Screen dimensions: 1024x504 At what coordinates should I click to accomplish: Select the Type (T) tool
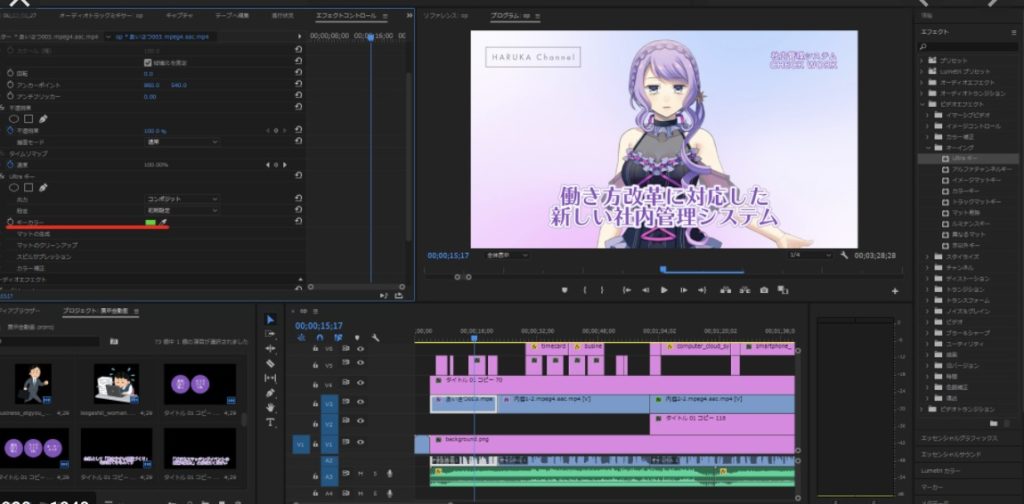tap(270, 422)
